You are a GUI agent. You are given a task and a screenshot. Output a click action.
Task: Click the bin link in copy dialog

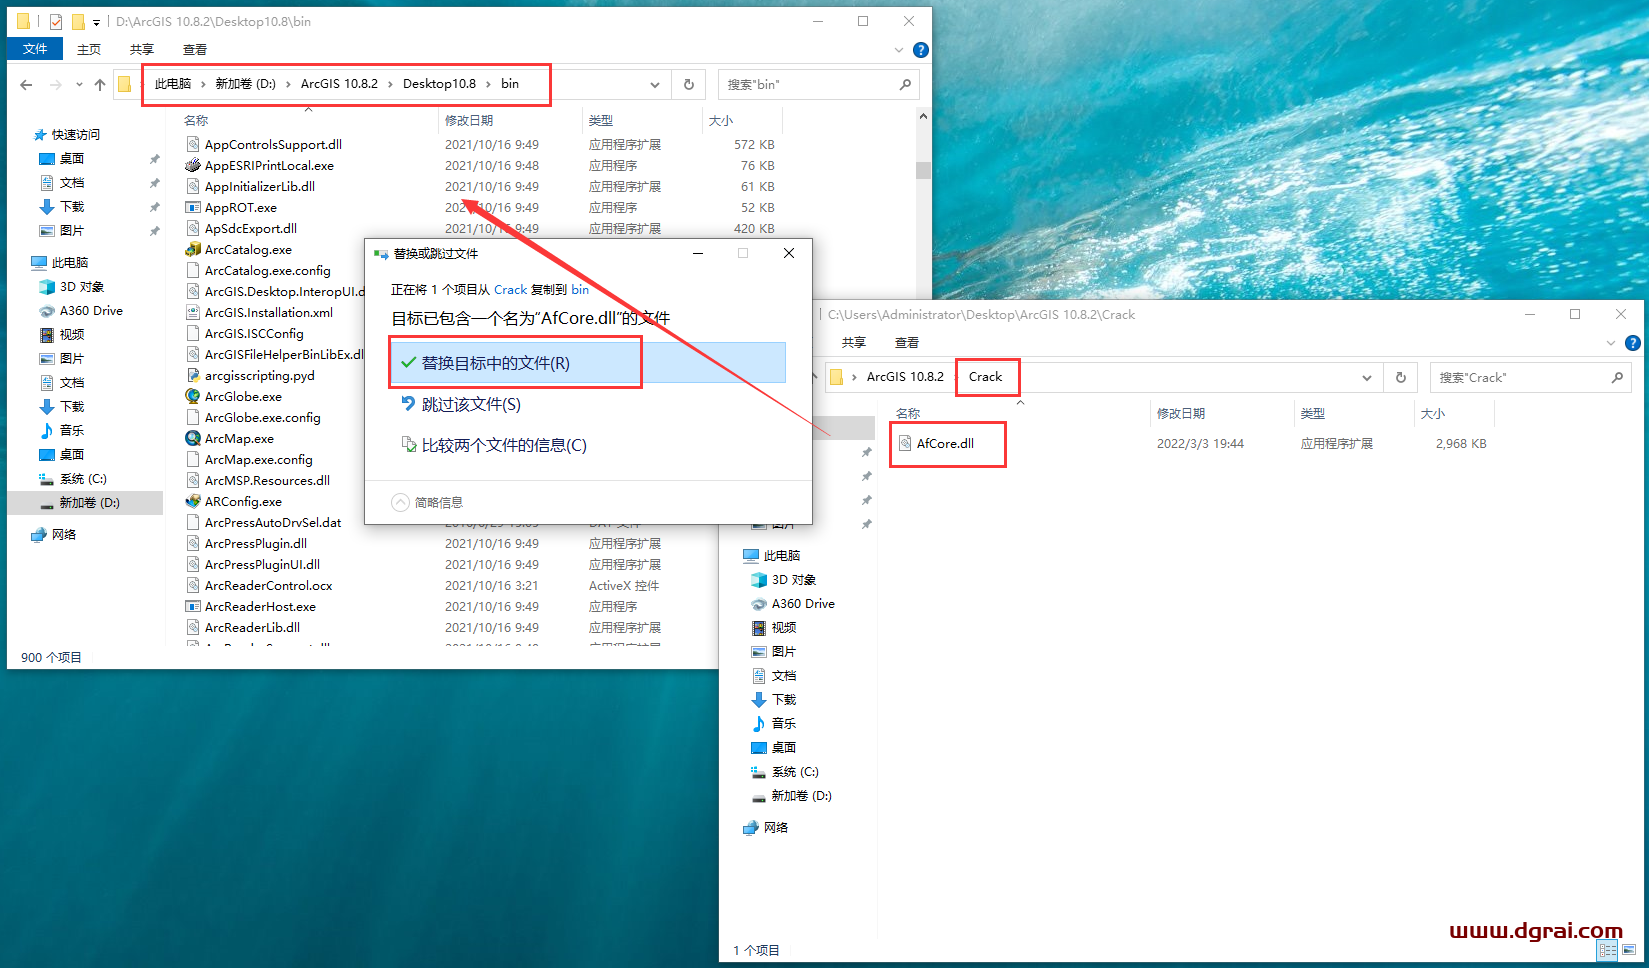click(x=580, y=290)
